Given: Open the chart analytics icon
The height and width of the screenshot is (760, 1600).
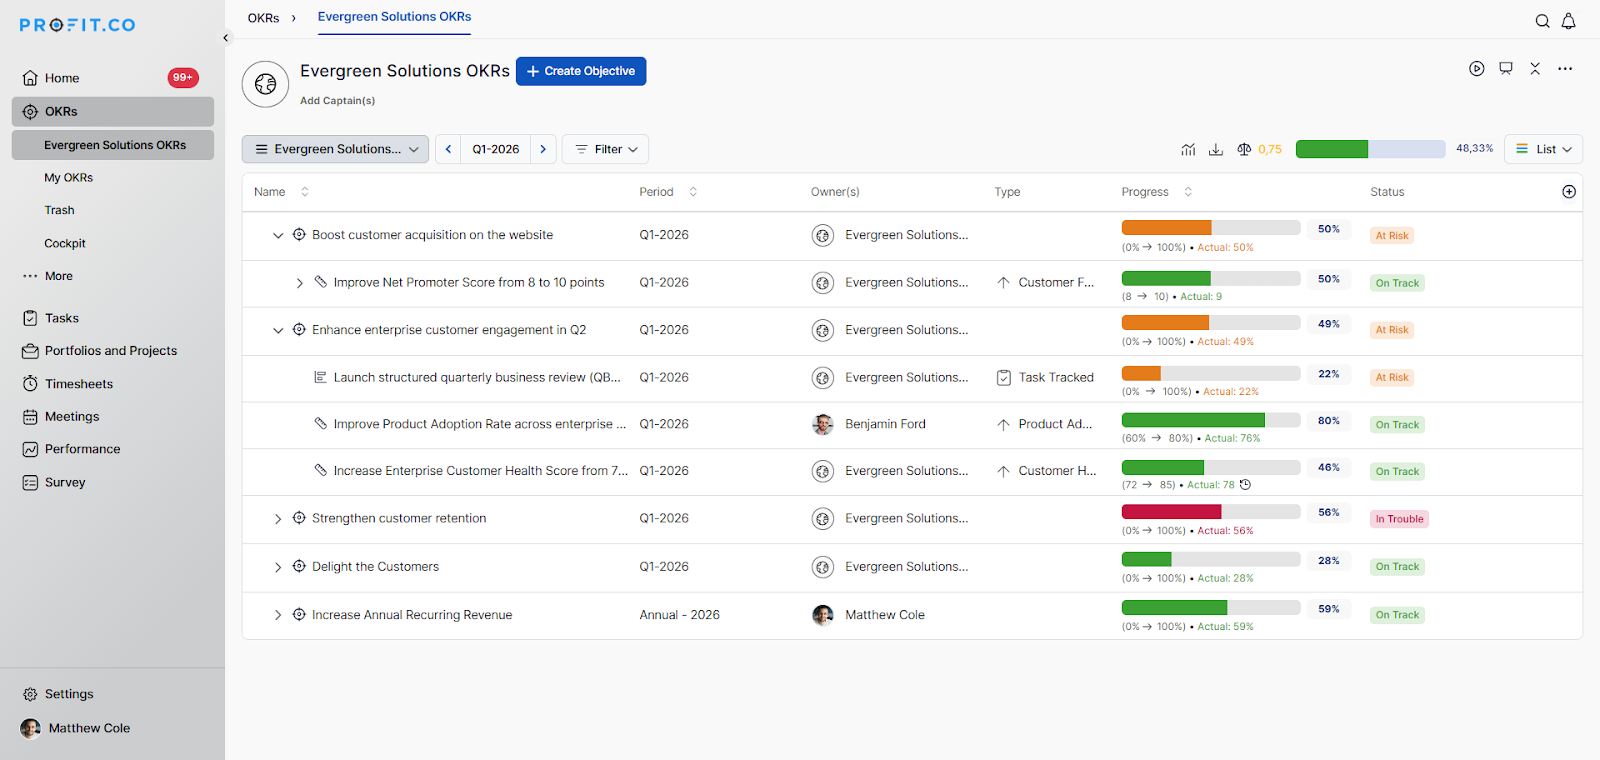Looking at the screenshot, I should 1188,149.
